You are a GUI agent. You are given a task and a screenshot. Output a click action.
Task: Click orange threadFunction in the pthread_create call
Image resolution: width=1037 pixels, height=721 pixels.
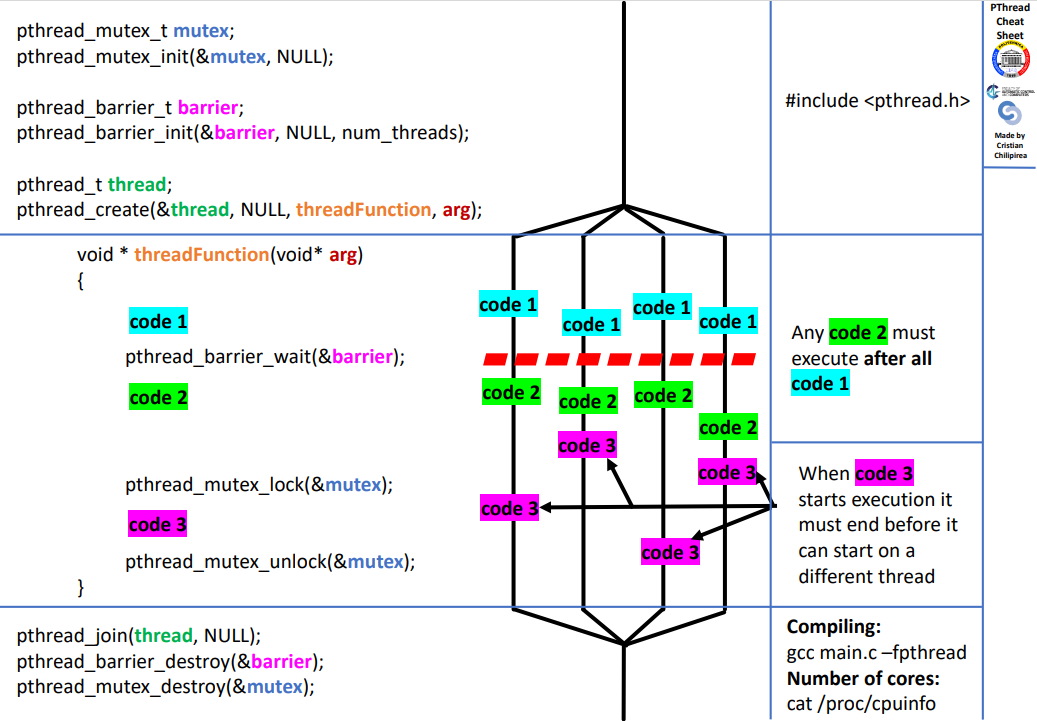pos(363,210)
